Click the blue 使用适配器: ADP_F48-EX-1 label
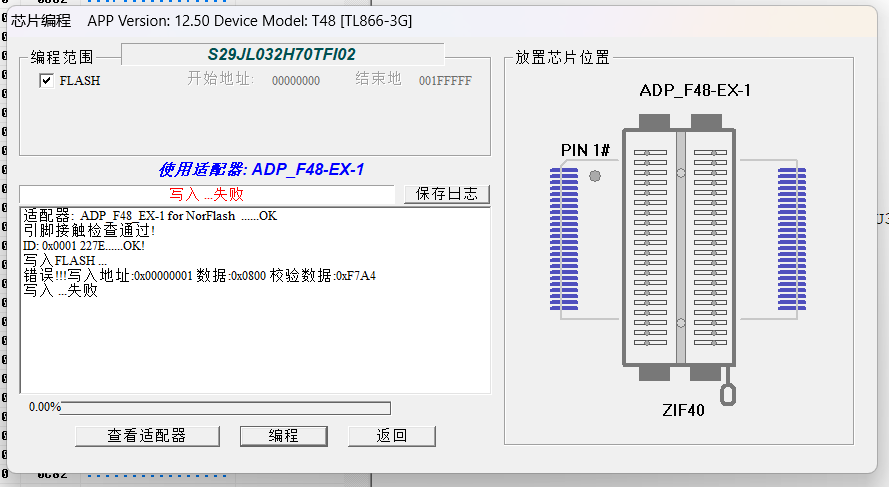The width and height of the screenshot is (889, 487). pos(260,170)
